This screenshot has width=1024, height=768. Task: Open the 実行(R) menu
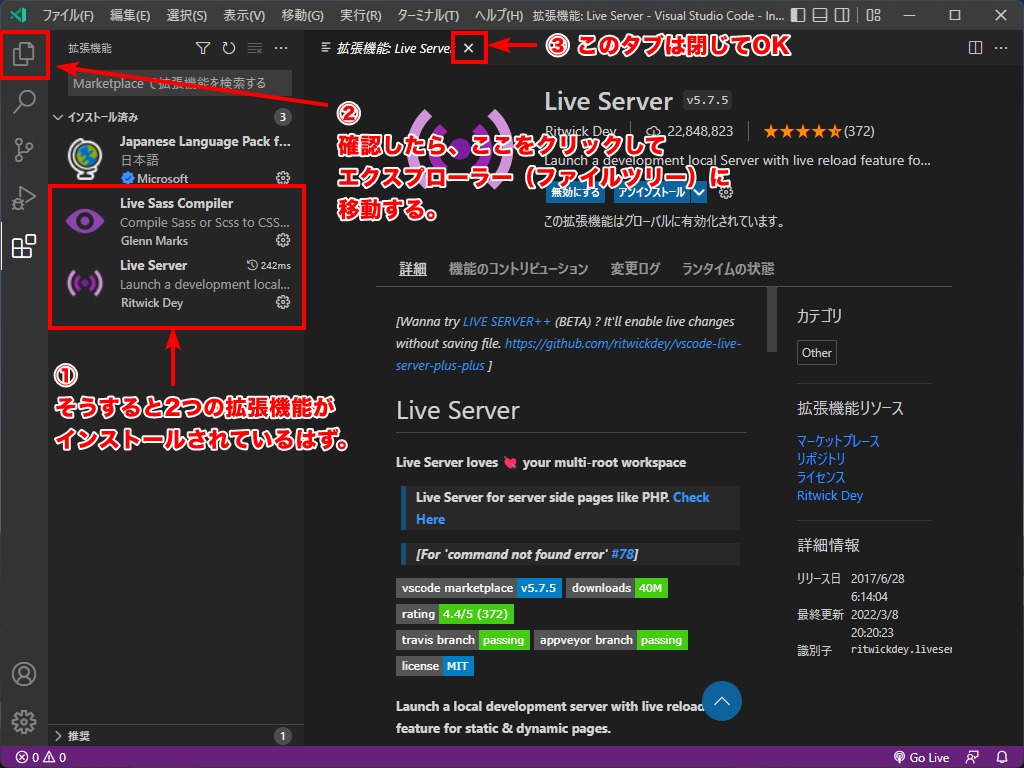coord(360,15)
